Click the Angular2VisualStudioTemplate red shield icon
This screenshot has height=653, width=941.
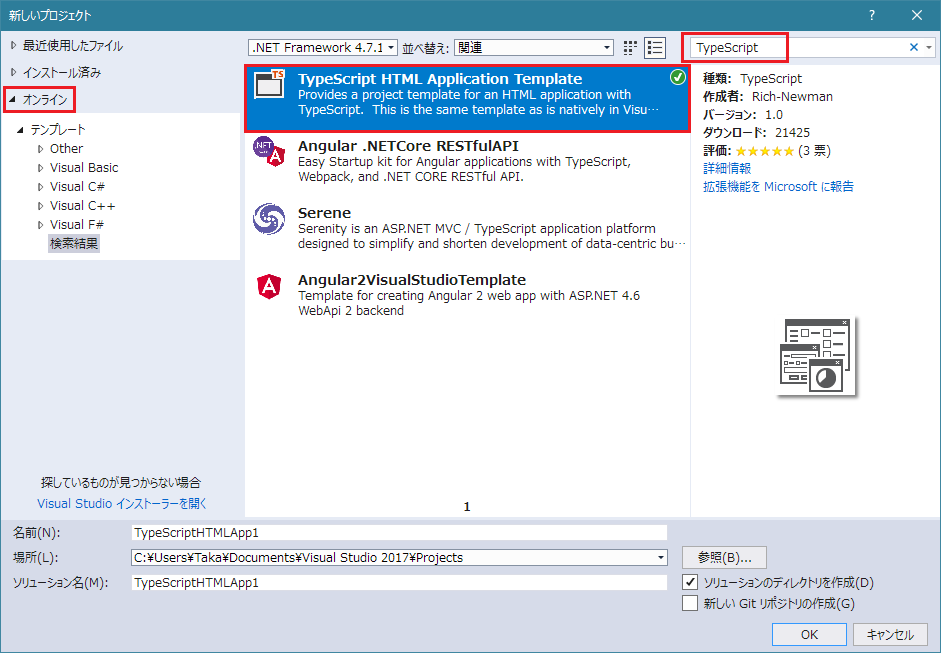(269, 286)
